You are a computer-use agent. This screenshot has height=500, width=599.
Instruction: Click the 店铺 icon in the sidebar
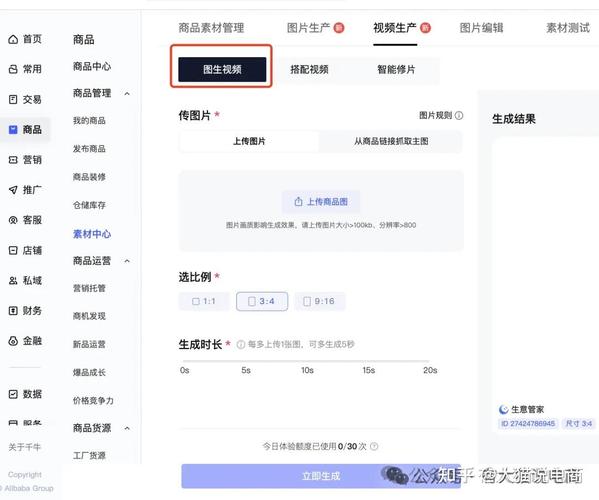(x=13, y=250)
